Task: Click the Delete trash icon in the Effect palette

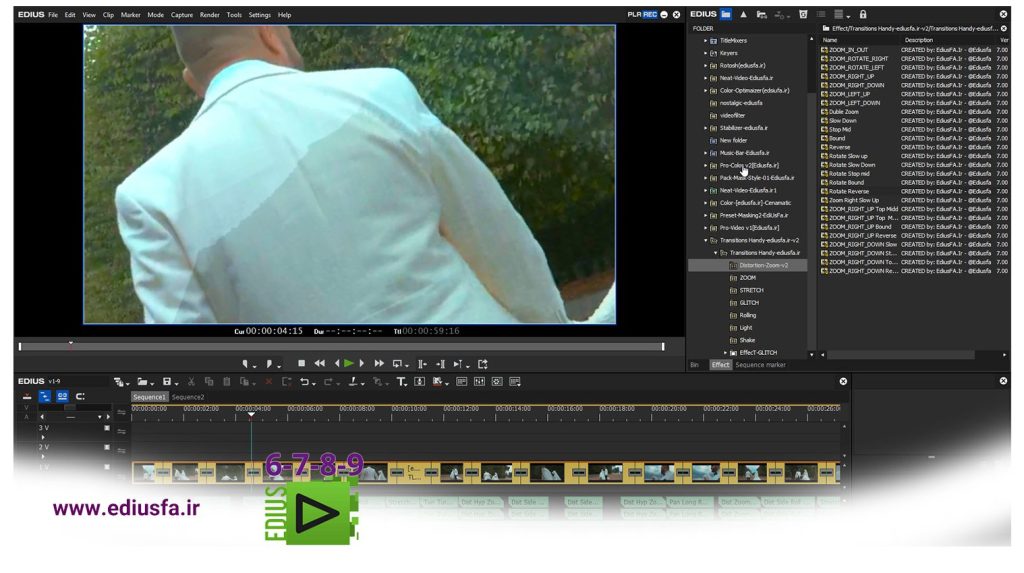Action: [803, 14]
